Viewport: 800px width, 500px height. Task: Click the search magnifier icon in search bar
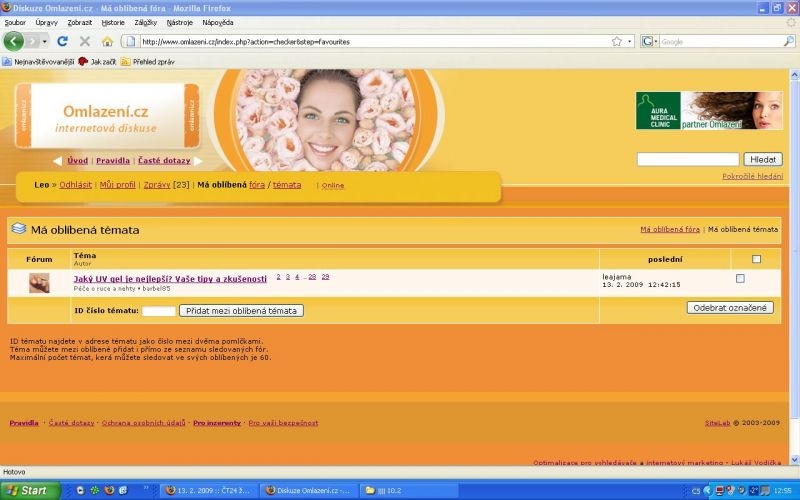(x=789, y=41)
